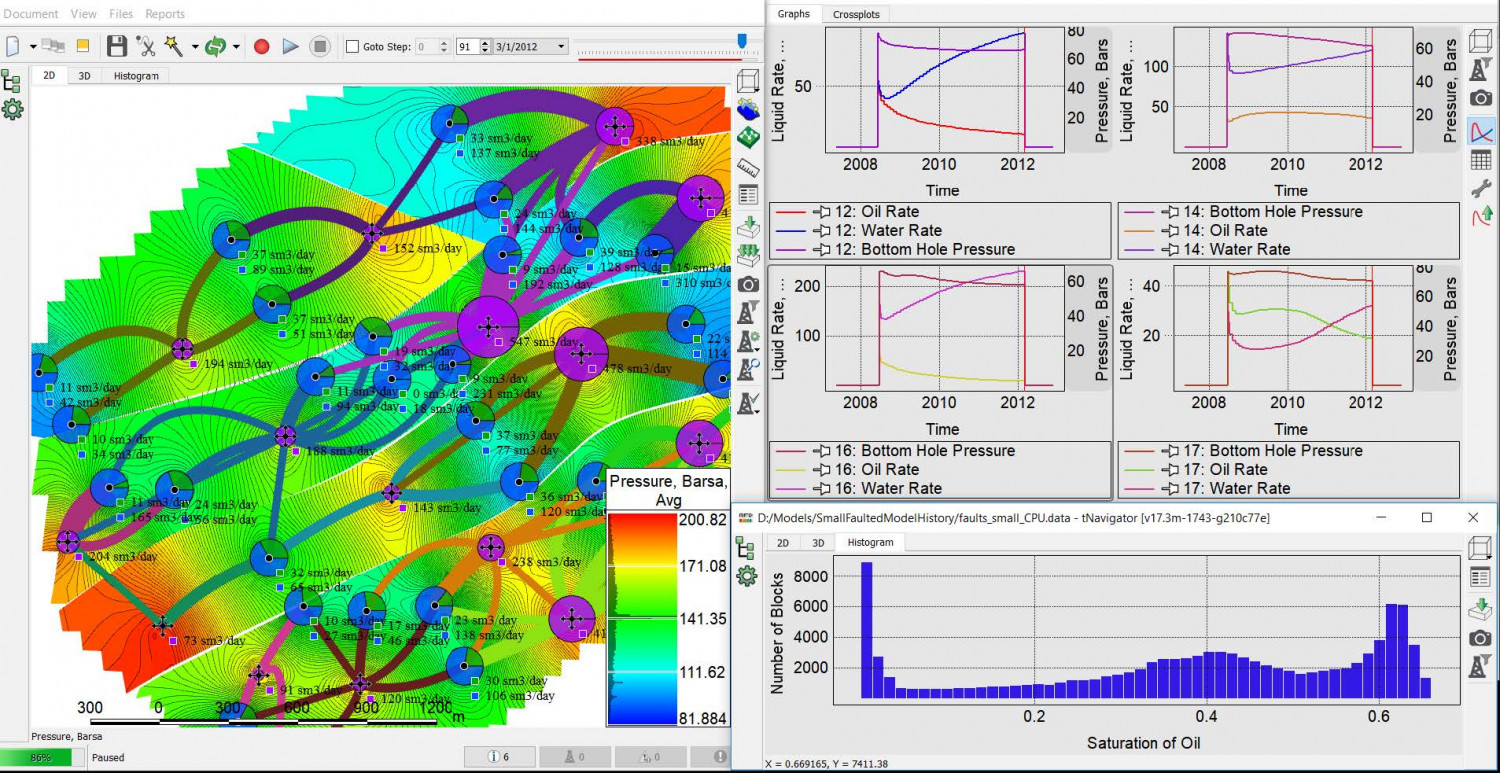This screenshot has height=773, width=1500.
Task: Take a screenshot with map camera icon
Action: click(747, 285)
